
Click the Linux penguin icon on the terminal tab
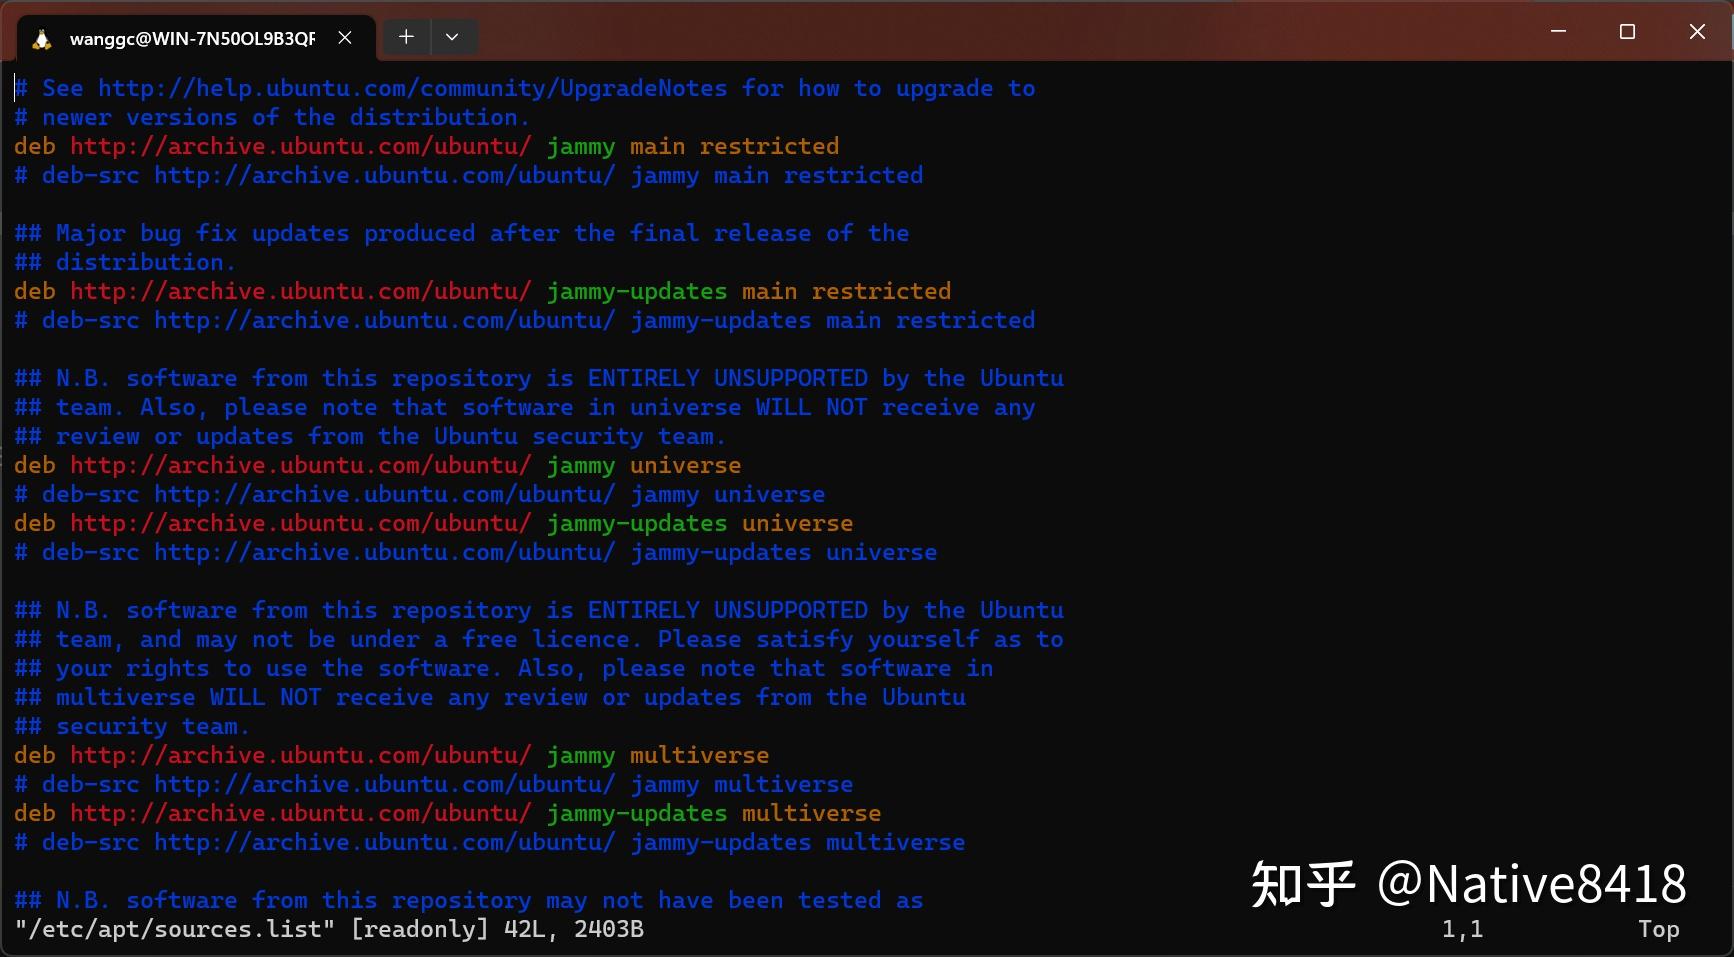41,38
